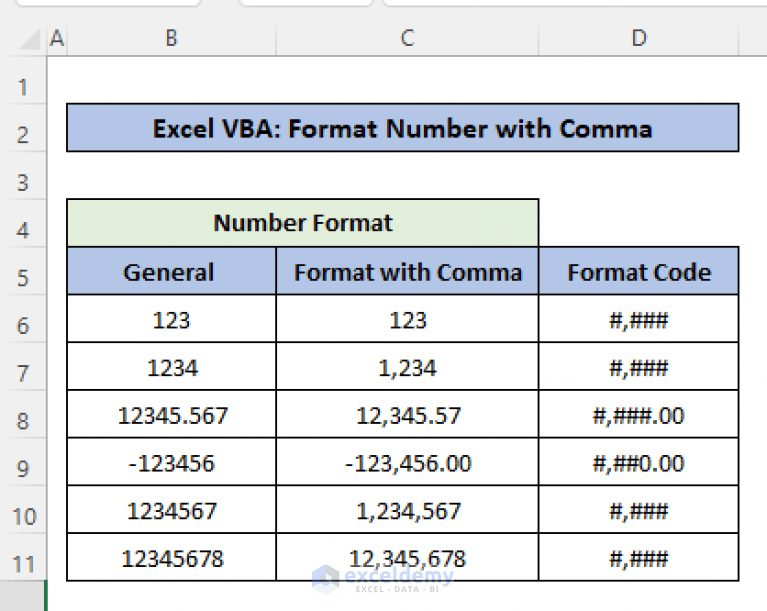Select format code #,###.00 cell
The width and height of the screenshot is (767, 611).
tap(638, 414)
